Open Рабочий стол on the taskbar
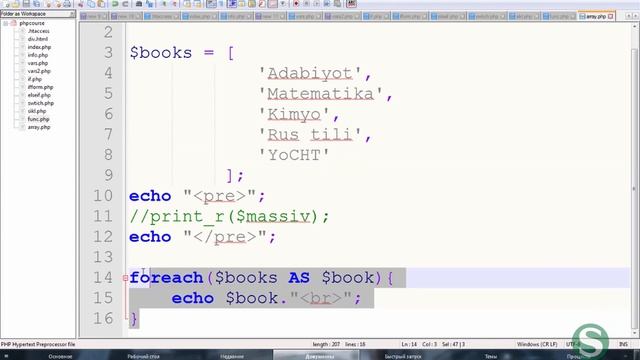This screenshot has width=640, height=360. (143, 356)
